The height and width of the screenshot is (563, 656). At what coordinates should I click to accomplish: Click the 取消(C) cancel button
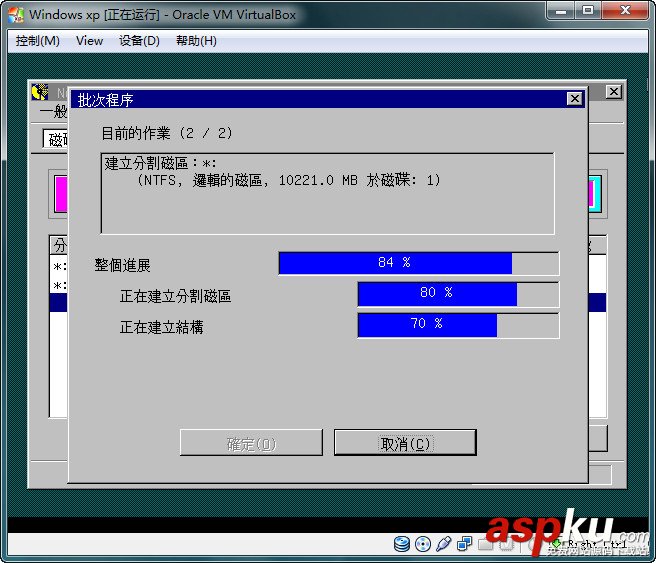(x=405, y=443)
